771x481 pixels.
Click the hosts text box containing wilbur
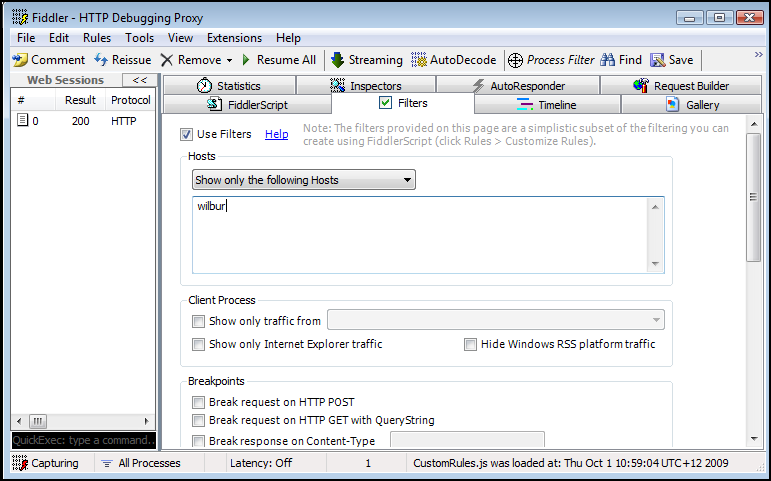point(420,235)
